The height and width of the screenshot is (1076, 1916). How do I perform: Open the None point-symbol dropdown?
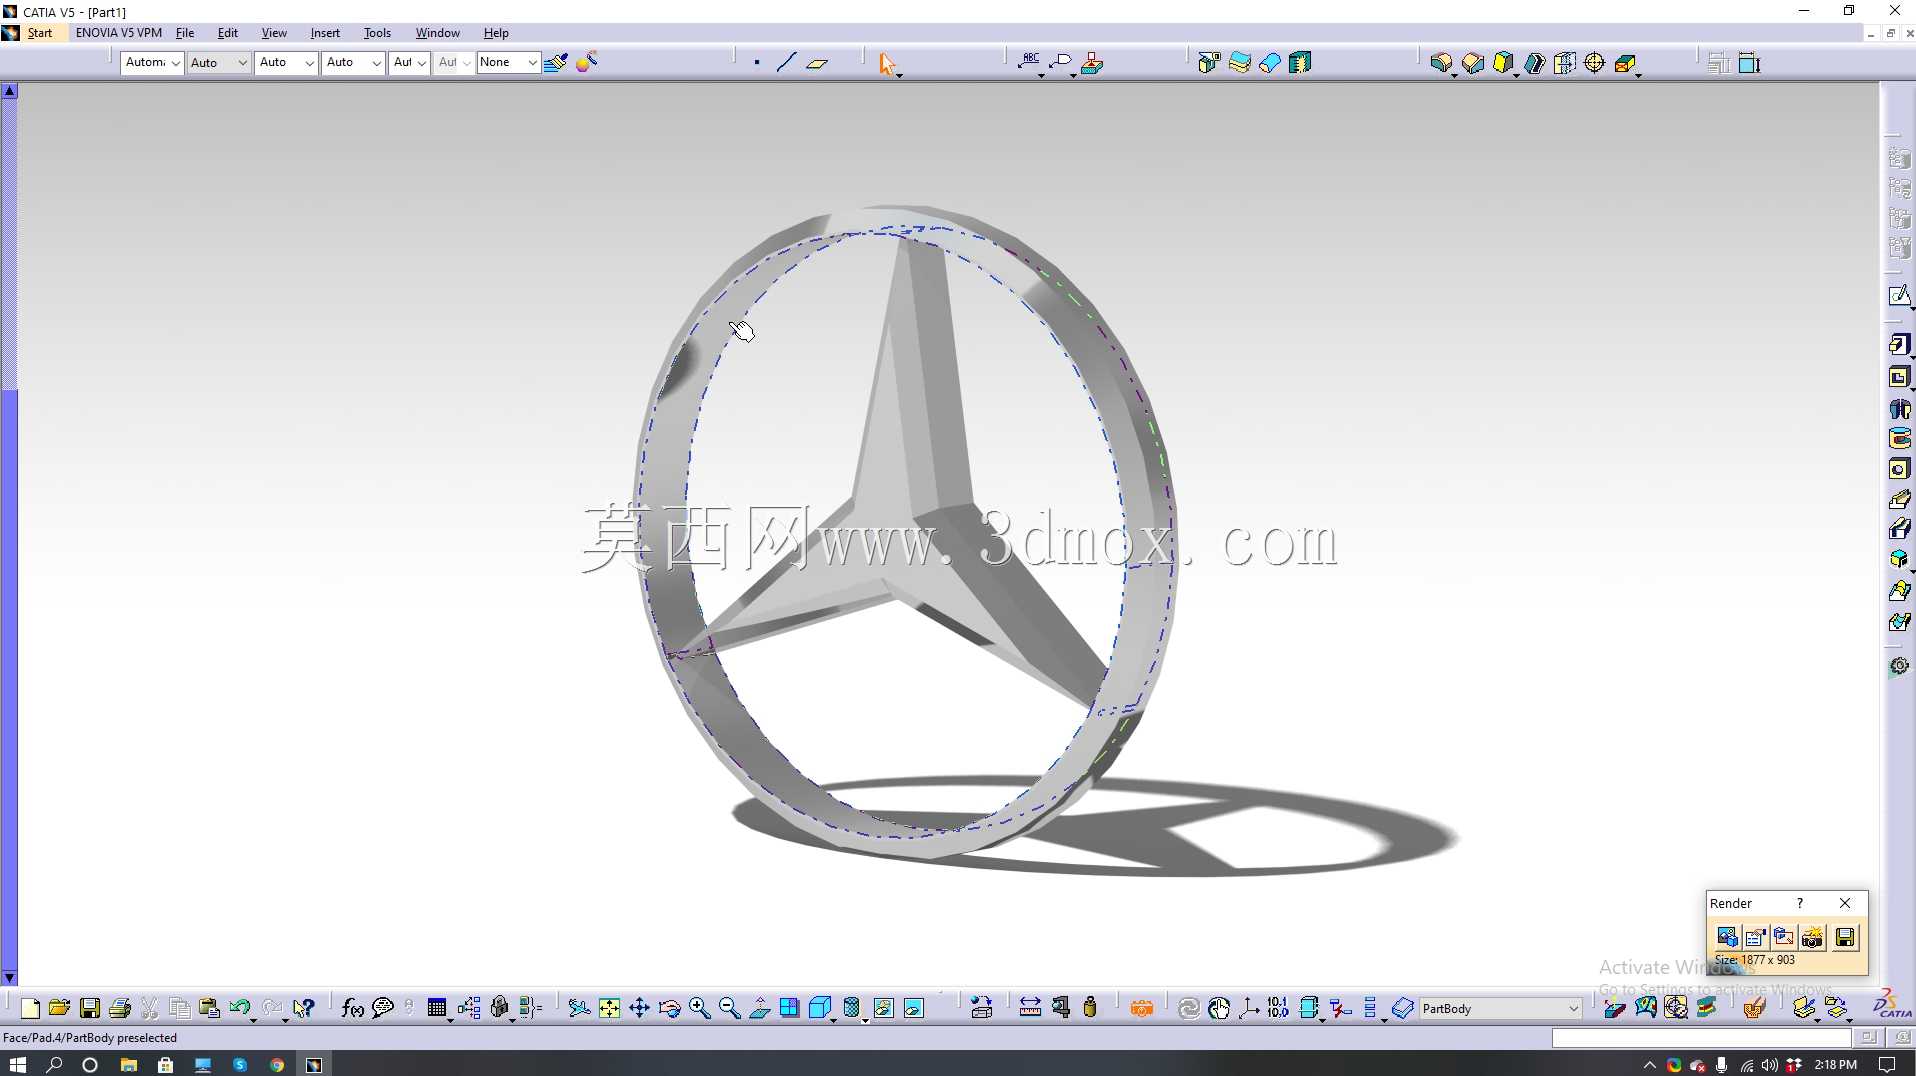coord(508,62)
